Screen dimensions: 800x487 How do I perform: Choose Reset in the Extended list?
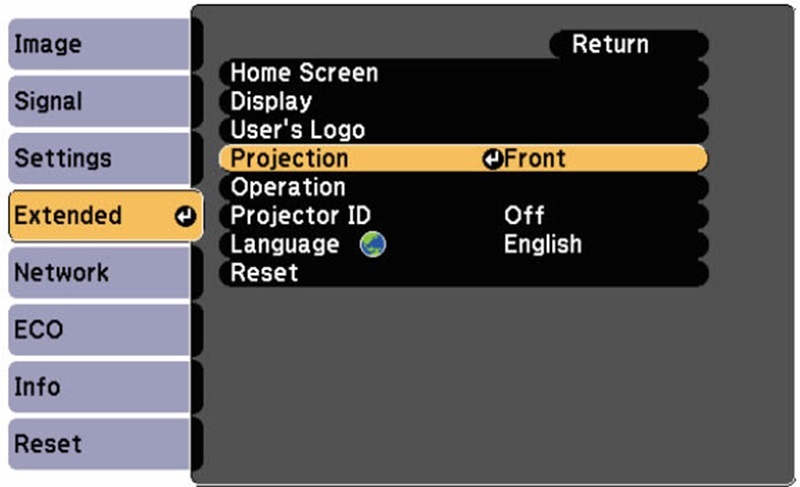pos(464,273)
